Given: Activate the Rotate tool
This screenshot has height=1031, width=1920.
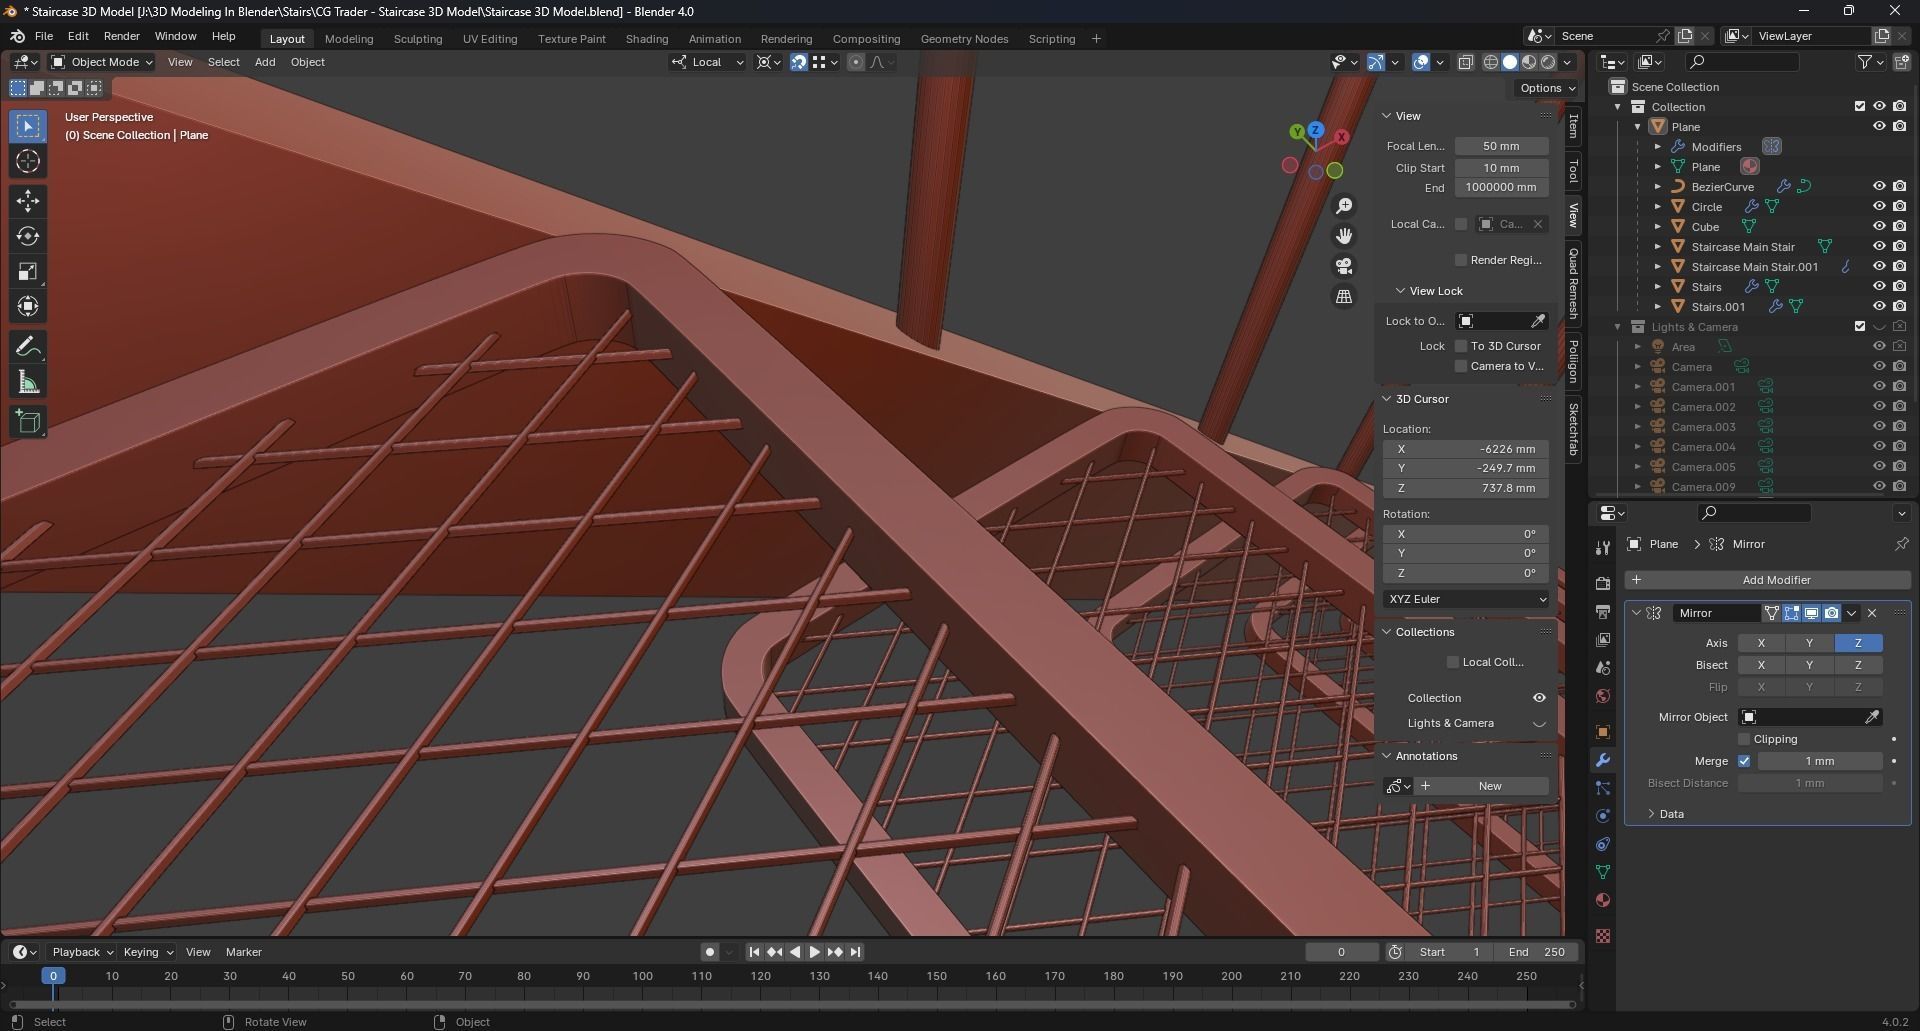Looking at the screenshot, I should [x=28, y=236].
